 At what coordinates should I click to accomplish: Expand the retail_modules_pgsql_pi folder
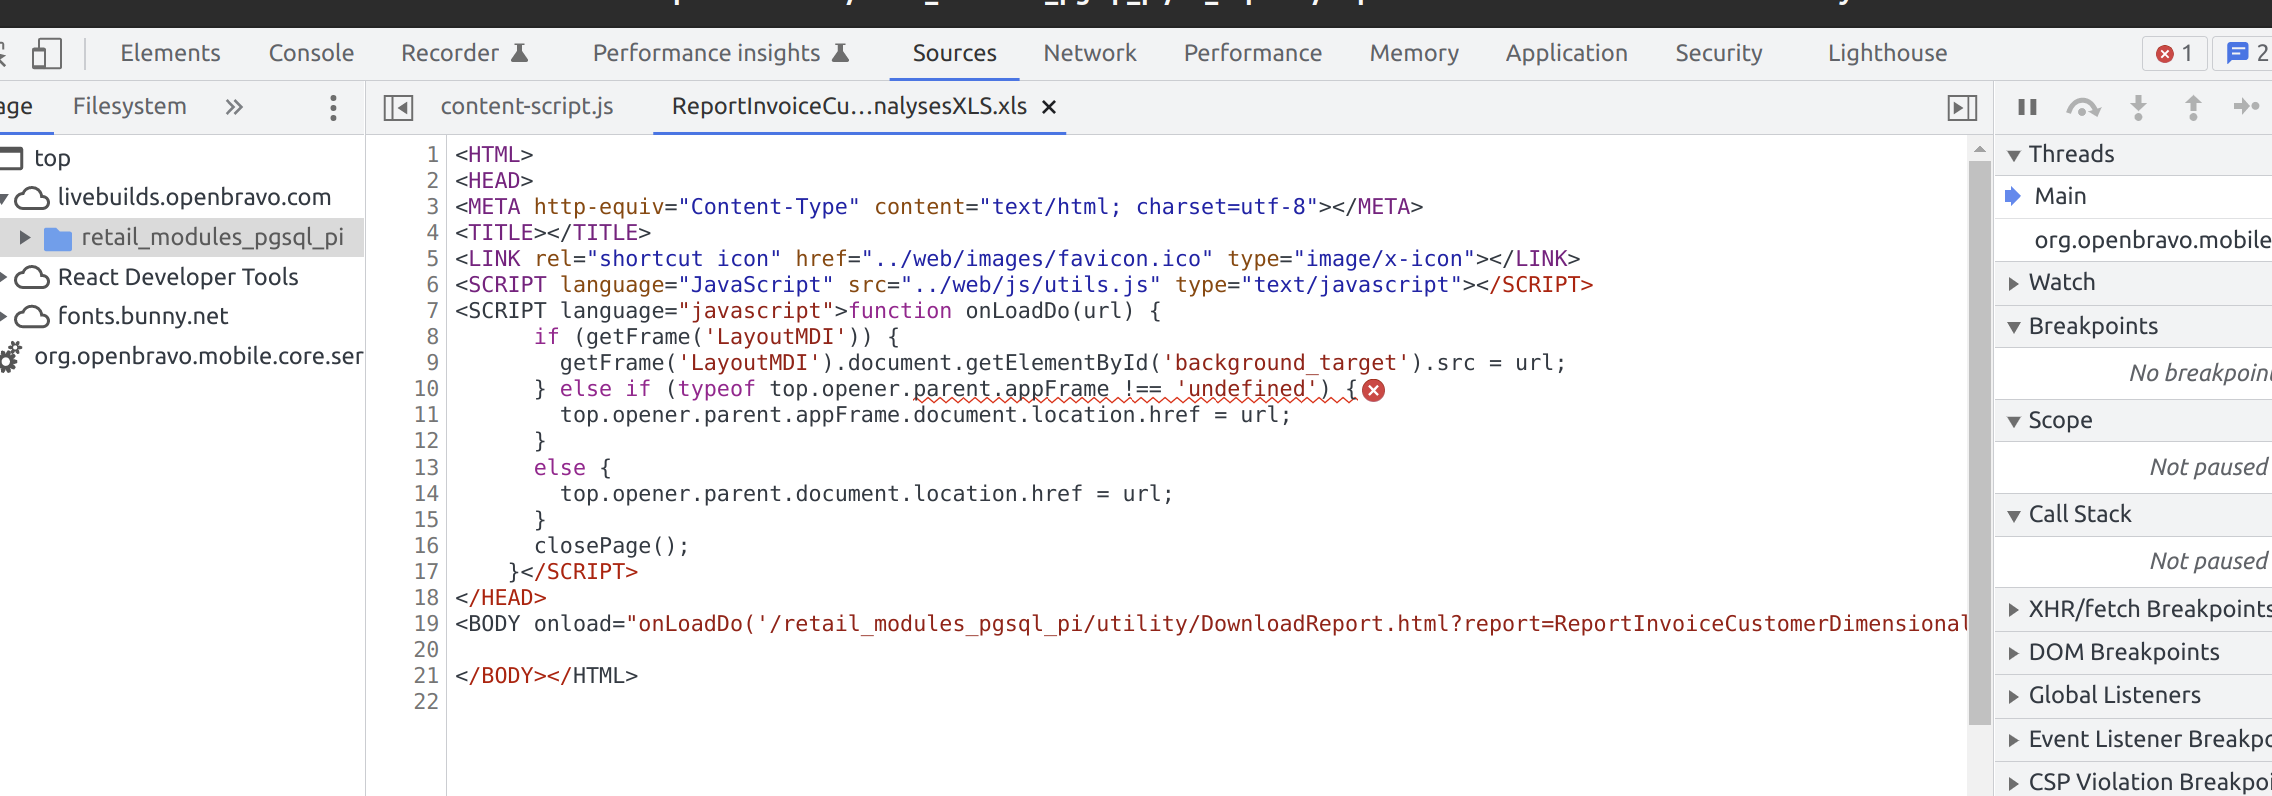(25, 238)
